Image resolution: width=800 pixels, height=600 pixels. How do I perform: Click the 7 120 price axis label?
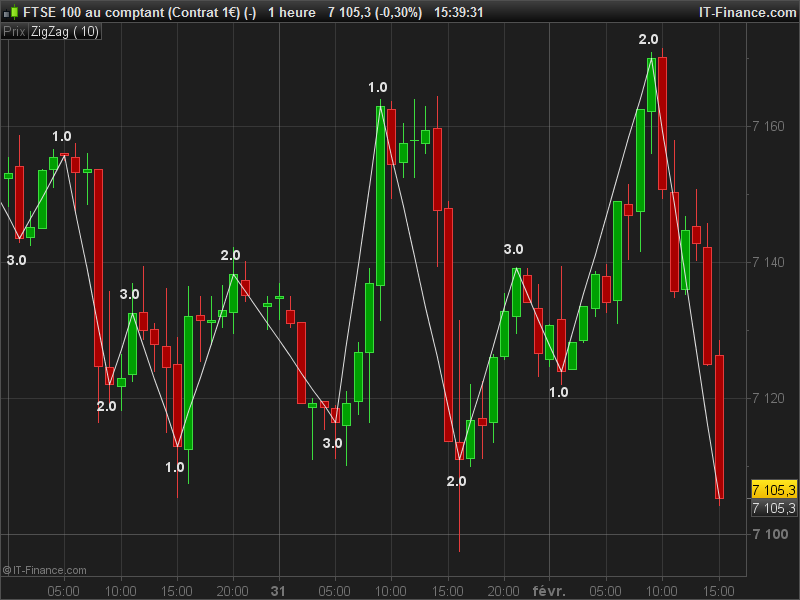click(768, 398)
